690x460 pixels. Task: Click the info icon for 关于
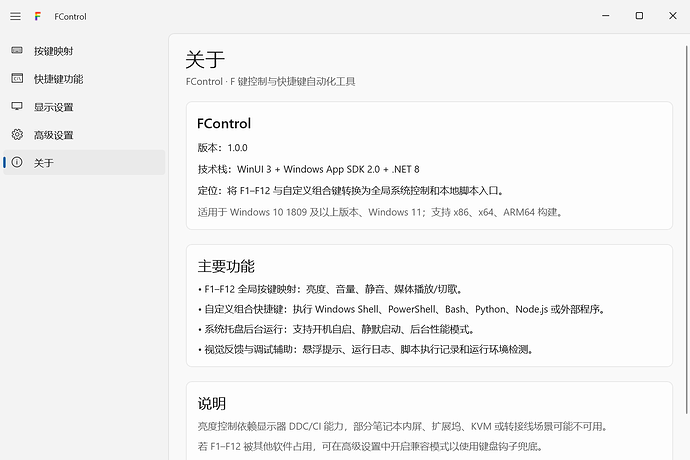(x=17, y=162)
